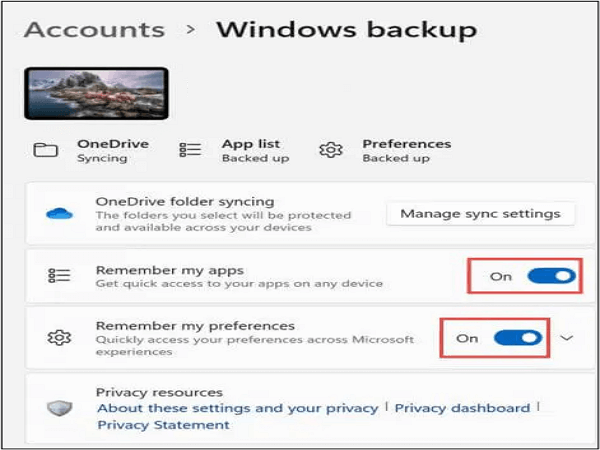
Task: Click the blue OneDrive cloud icon
Action: coord(59,214)
